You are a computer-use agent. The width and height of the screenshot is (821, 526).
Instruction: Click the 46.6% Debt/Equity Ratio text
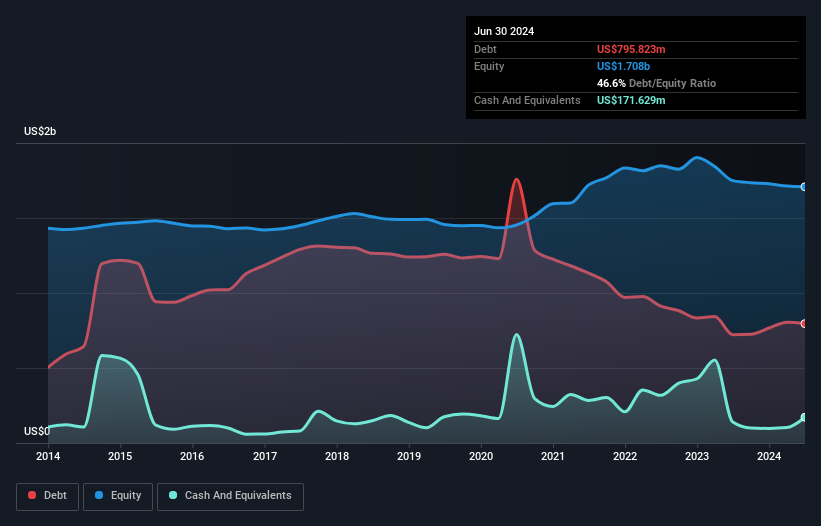tap(656, 83)
